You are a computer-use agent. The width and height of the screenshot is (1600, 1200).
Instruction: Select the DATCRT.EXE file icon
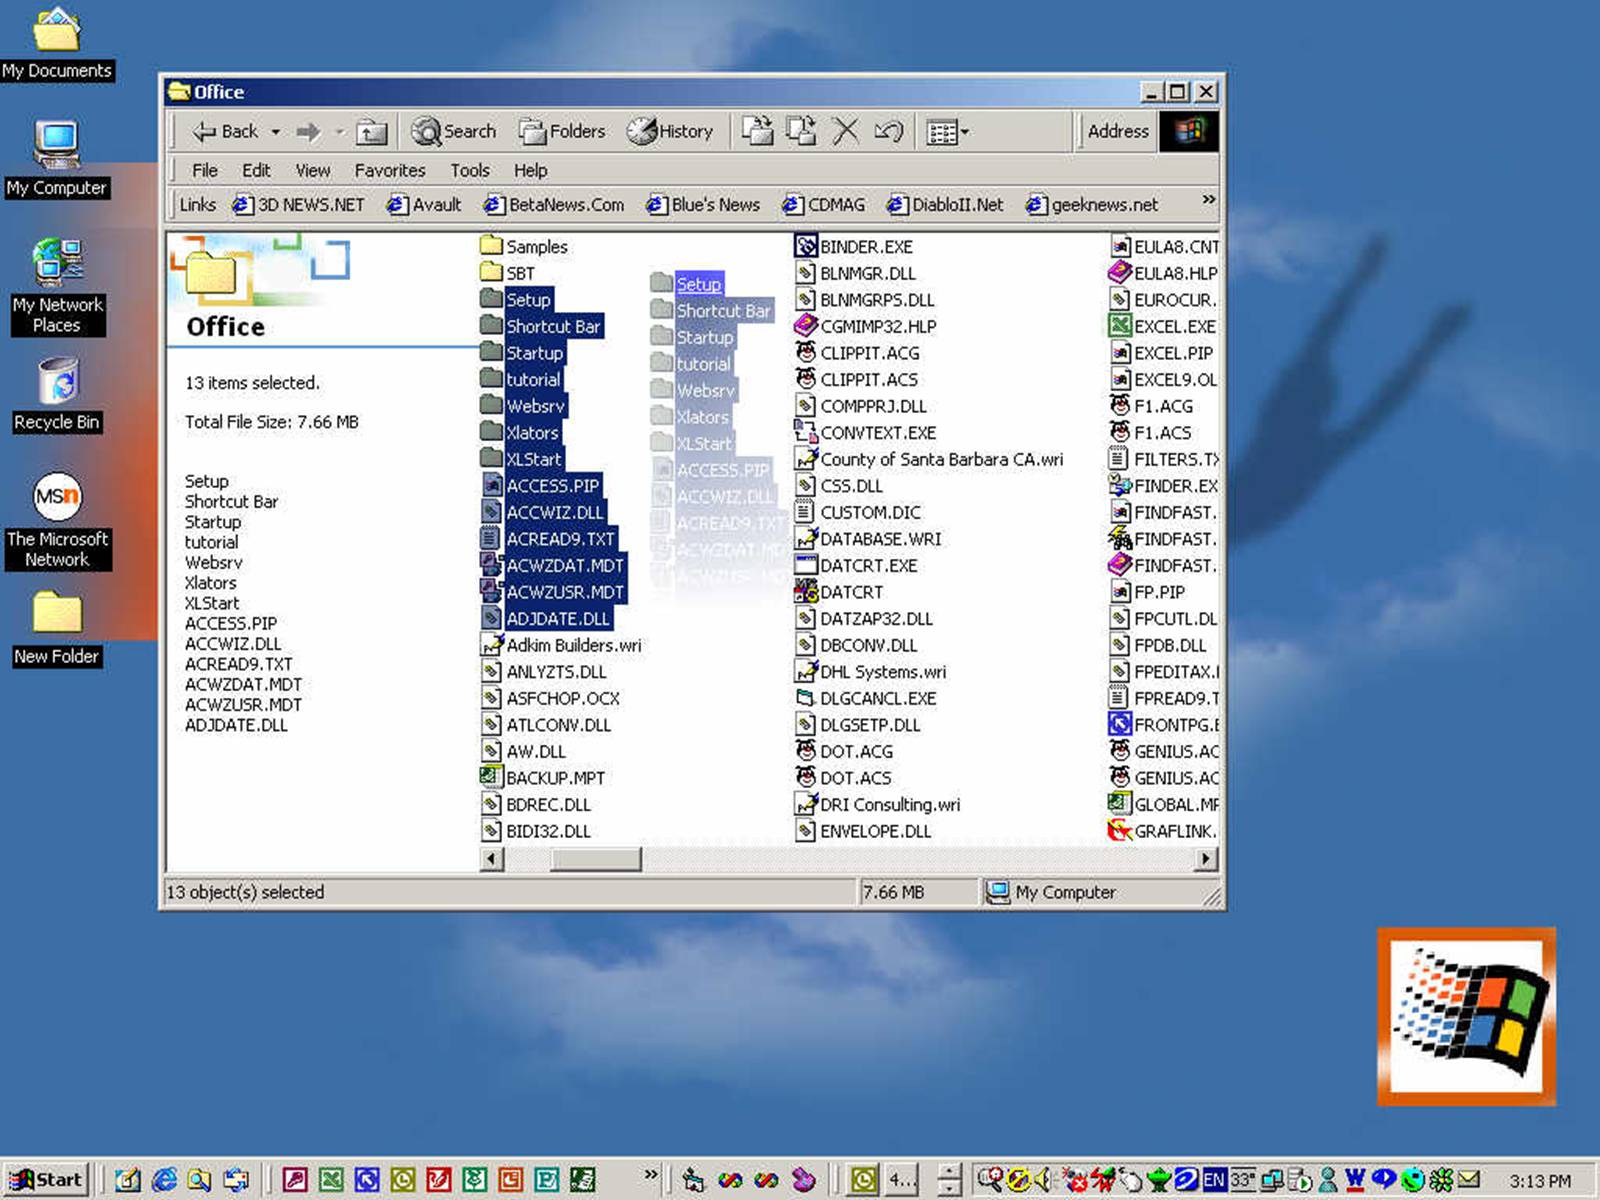(805, 565)
